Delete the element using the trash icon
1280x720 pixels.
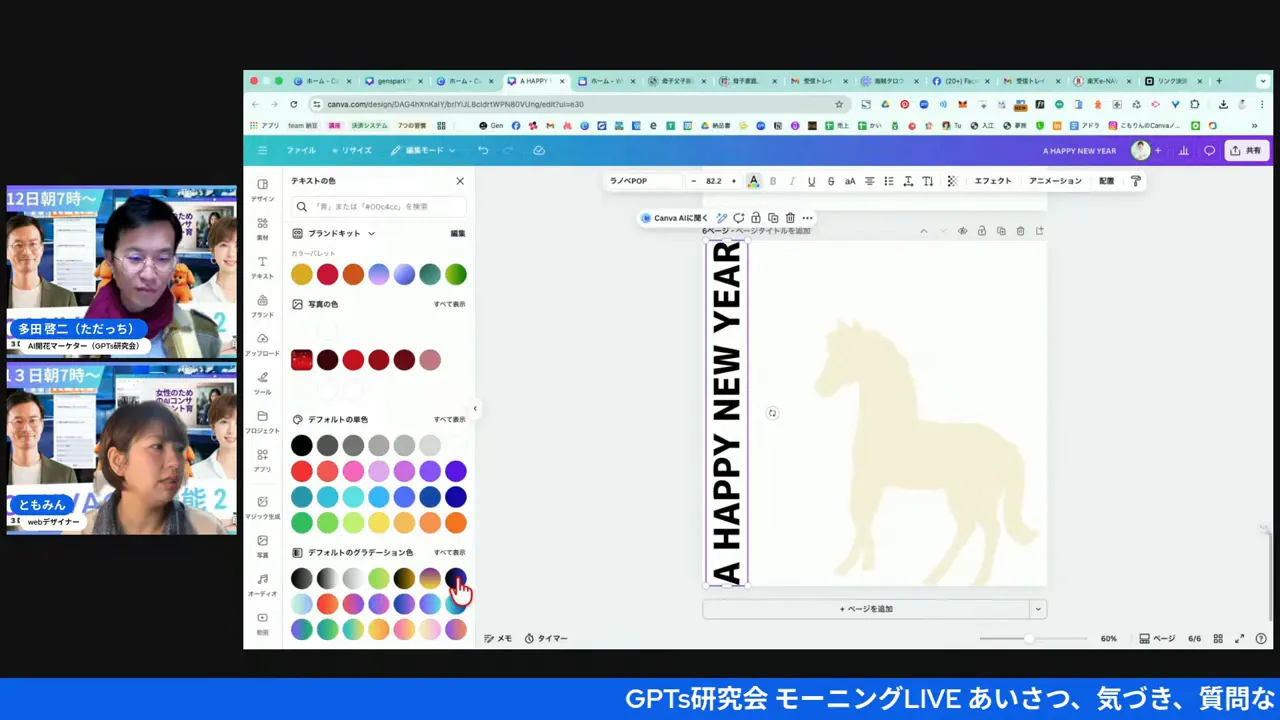click(x=790, y=217)
